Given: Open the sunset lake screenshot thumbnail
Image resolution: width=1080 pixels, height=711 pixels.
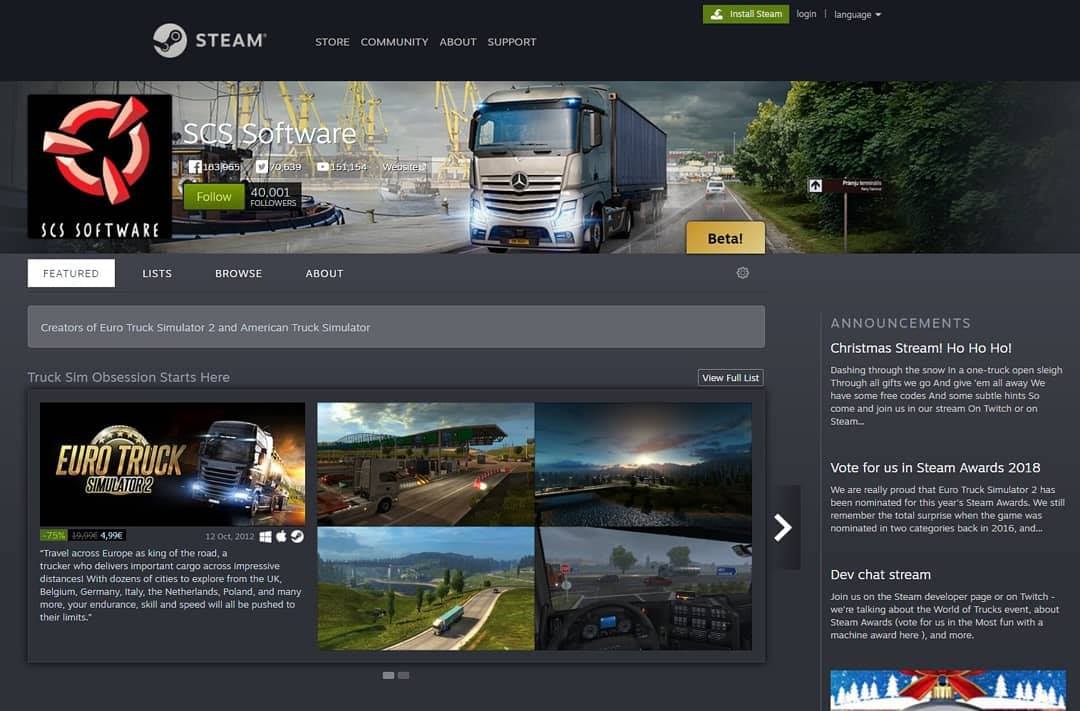Looking at the screenshot, I should (643, 464).
